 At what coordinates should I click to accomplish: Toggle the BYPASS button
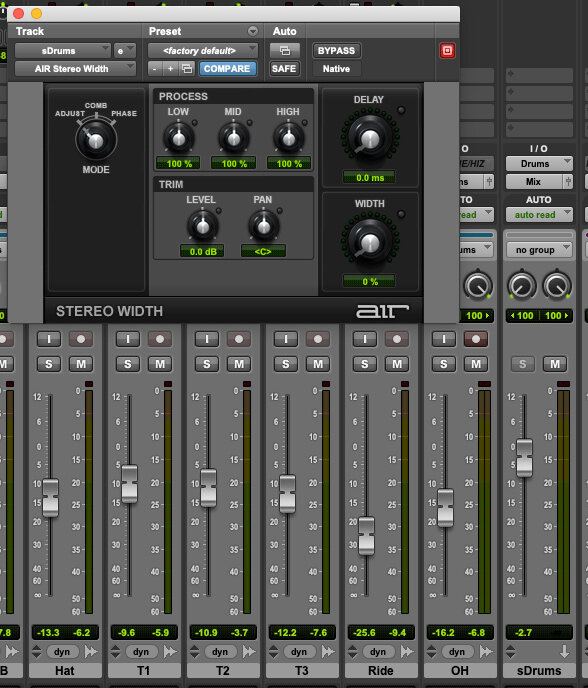coord(336,51)
